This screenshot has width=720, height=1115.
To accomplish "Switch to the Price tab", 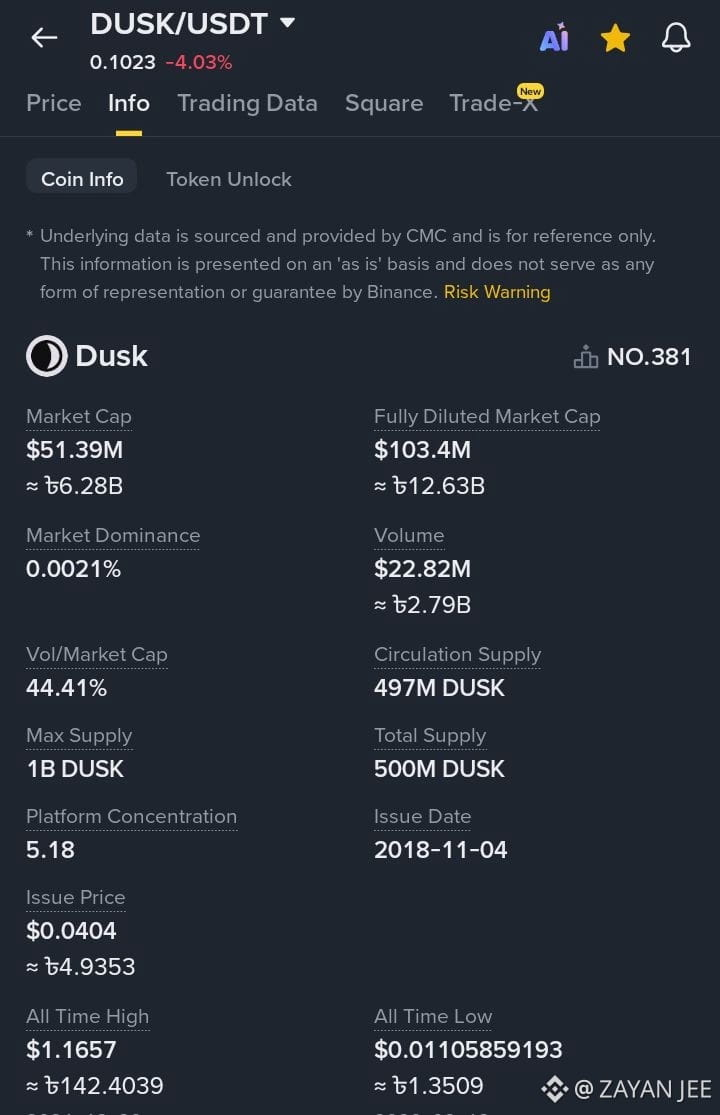I will pyautogui.click(x=54, y=103).
